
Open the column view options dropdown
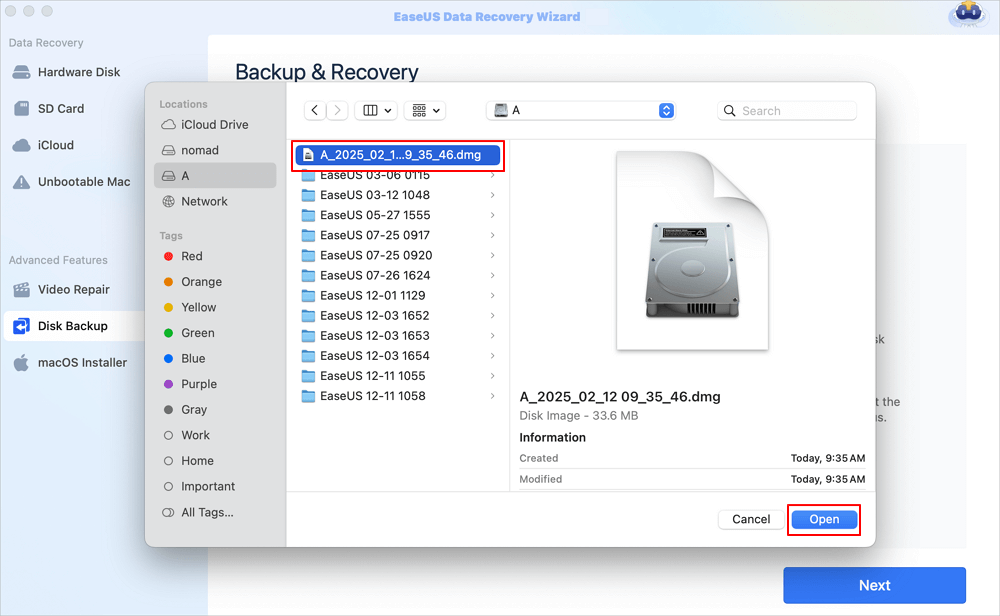[376, 110]
